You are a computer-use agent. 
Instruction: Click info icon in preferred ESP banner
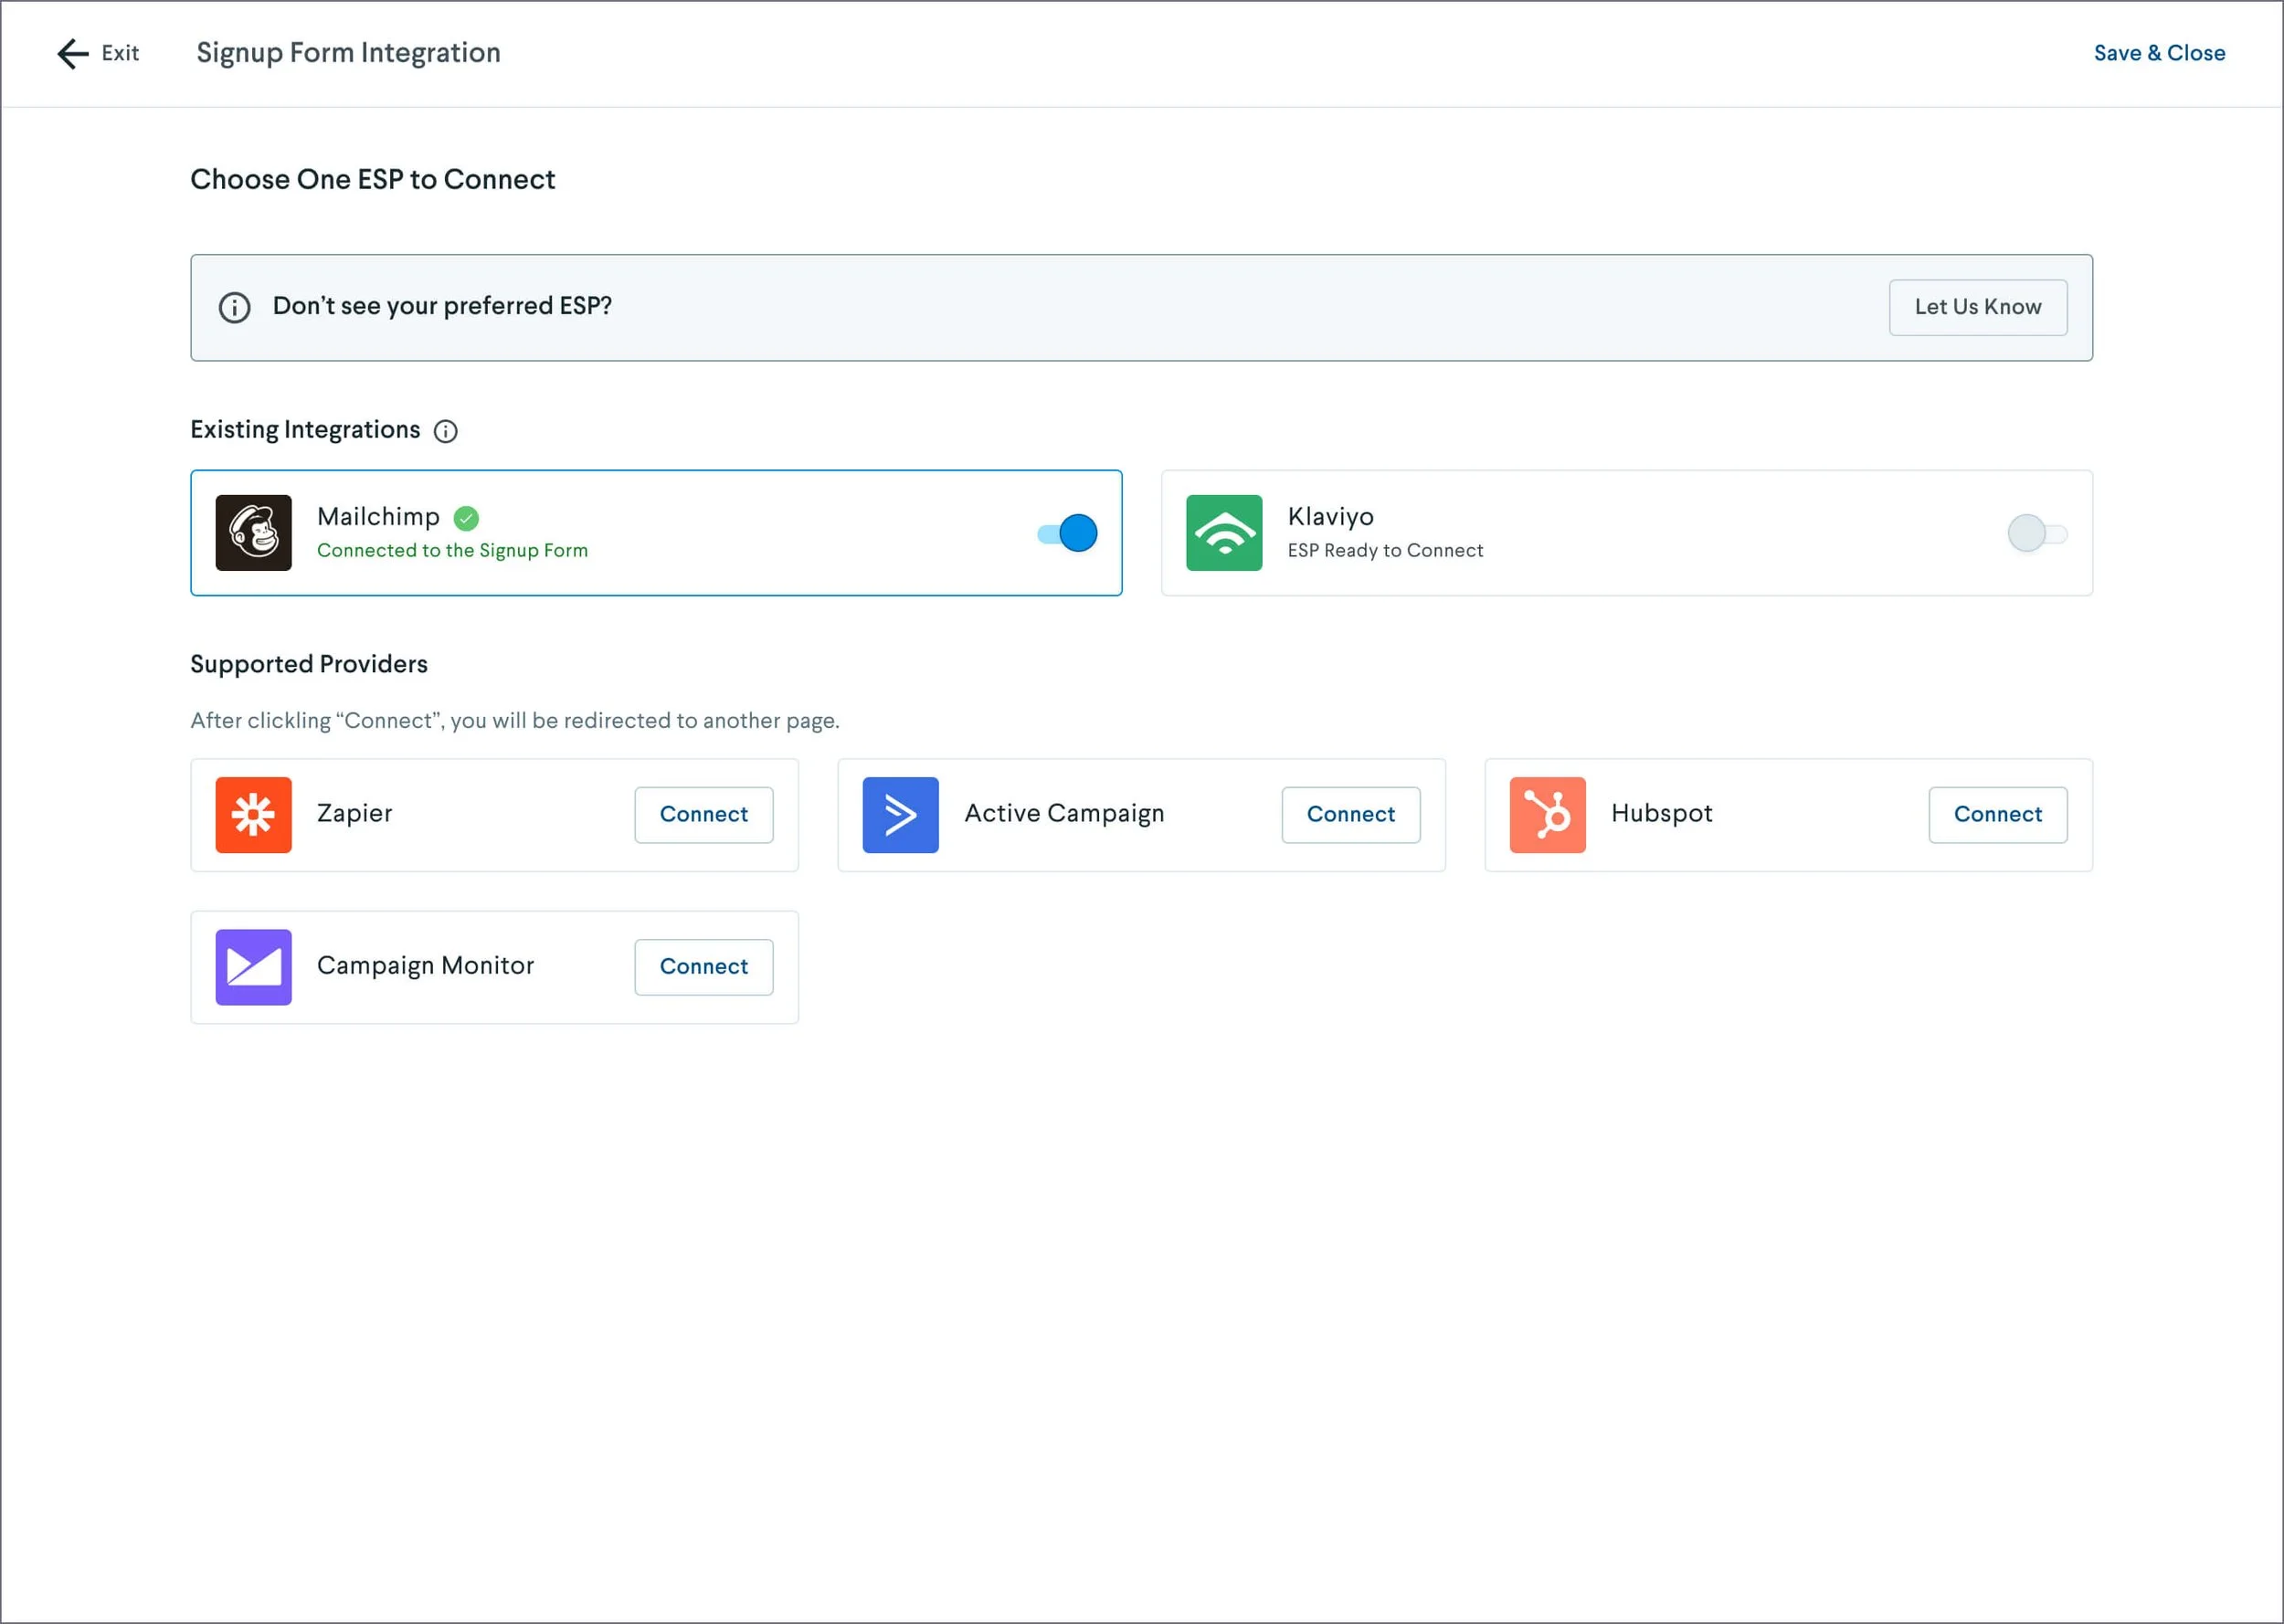coord(234,307)
